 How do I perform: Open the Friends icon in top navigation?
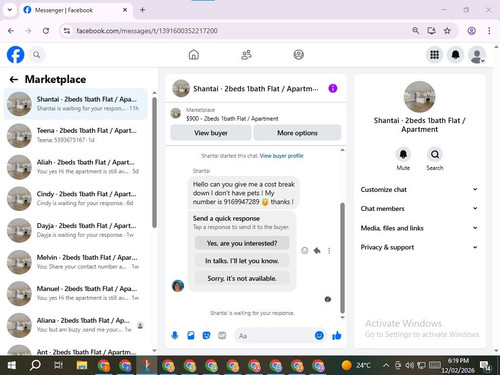tap(246, 55)
